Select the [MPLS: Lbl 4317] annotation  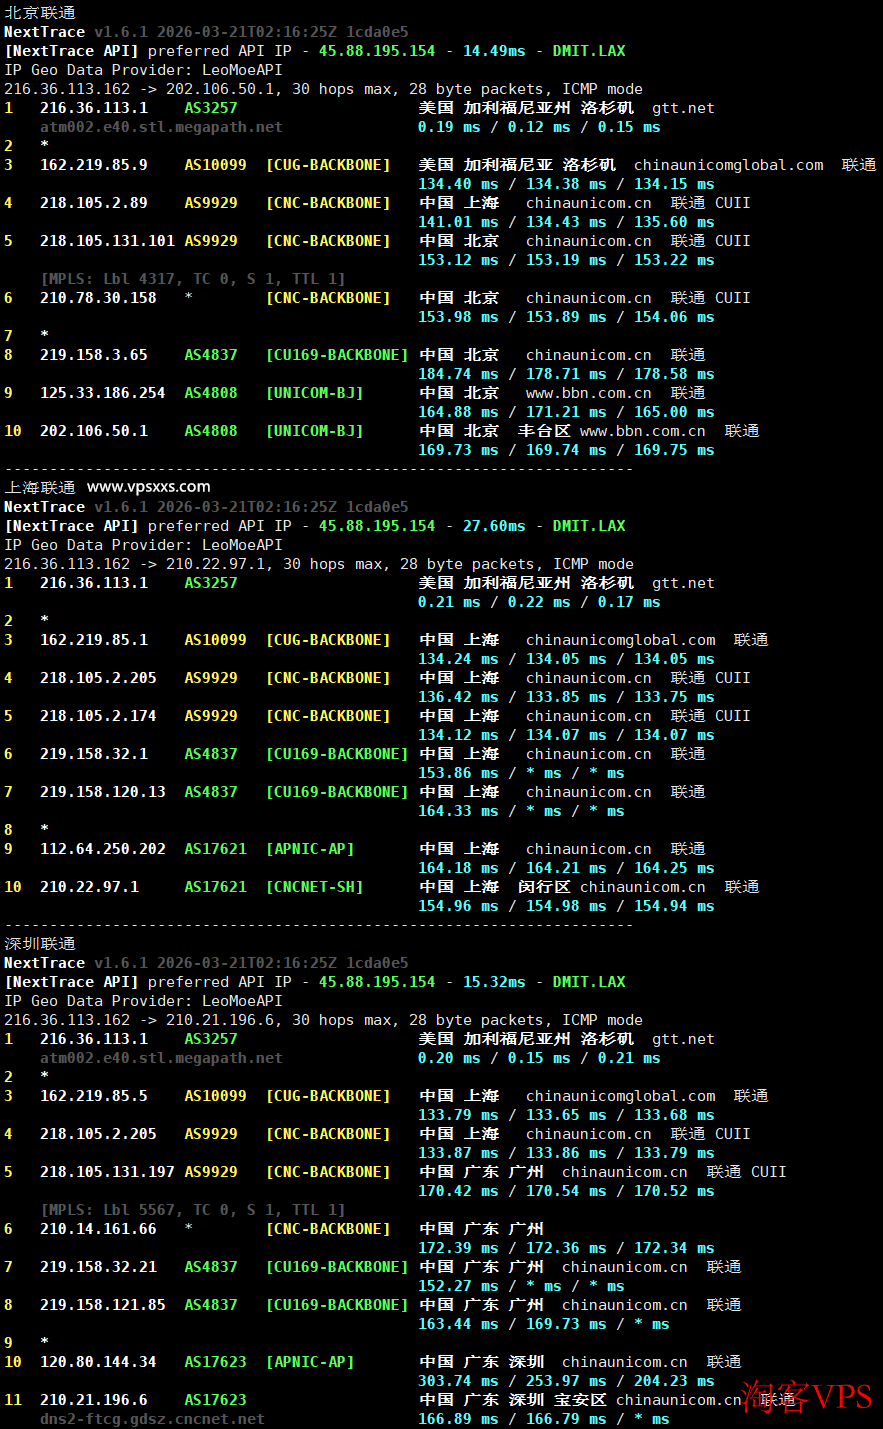pos(193,278)
